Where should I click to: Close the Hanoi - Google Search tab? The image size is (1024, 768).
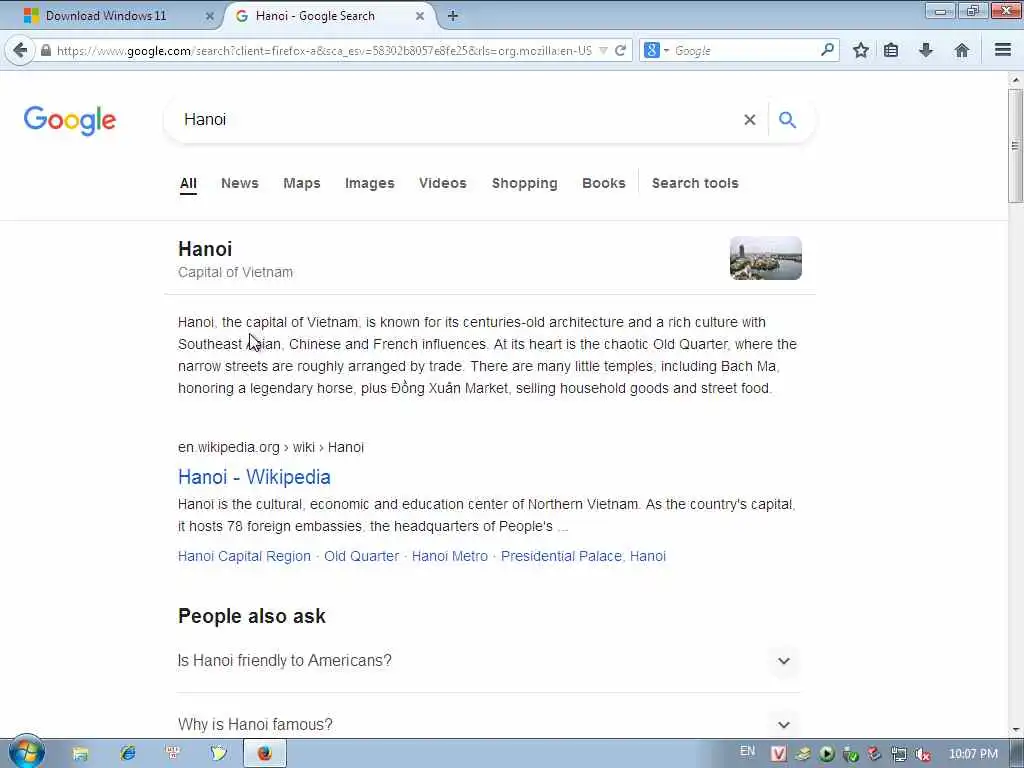[420, 16]
